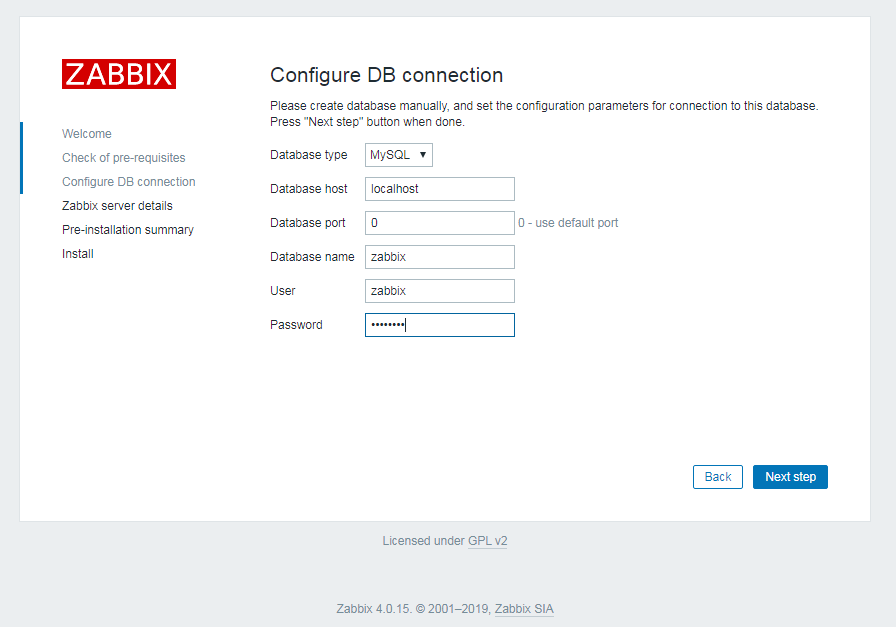This screenshot has width=896, height=627.
Task: Open the GPL v2 license link
Action: (488, 540)
